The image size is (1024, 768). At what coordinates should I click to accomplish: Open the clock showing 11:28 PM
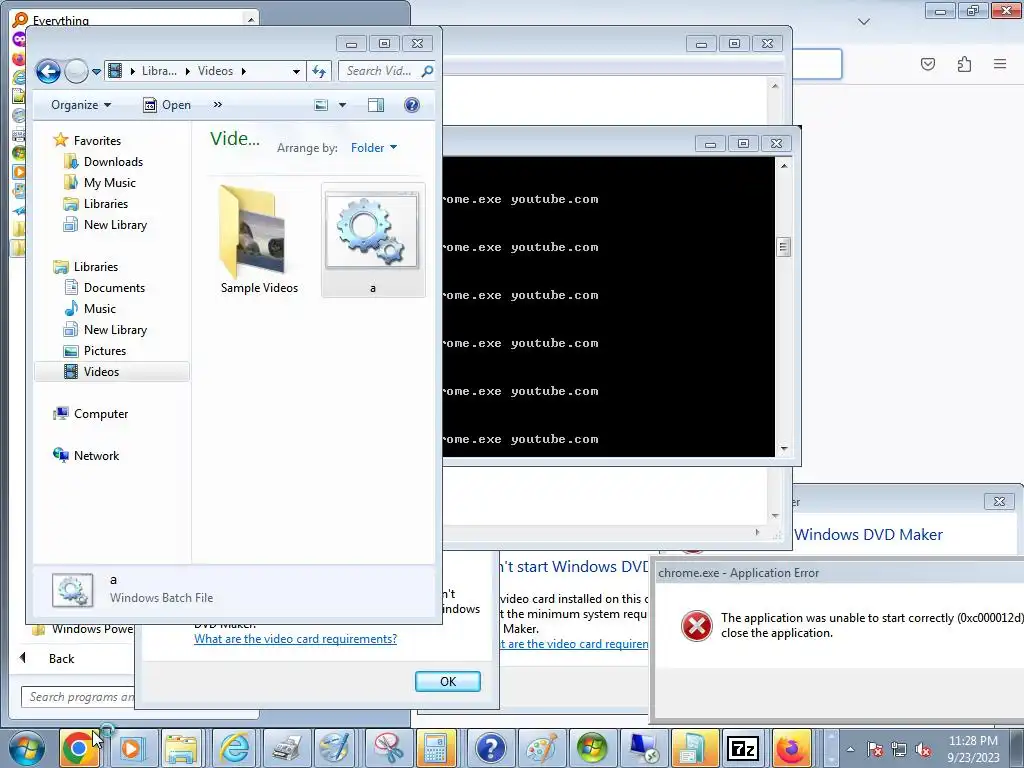click(x=973, y=749)
